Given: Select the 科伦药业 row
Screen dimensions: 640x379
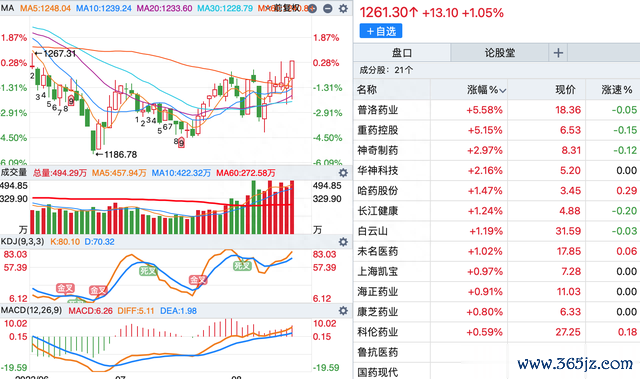Looking at the screenshot, I should 497,332.
